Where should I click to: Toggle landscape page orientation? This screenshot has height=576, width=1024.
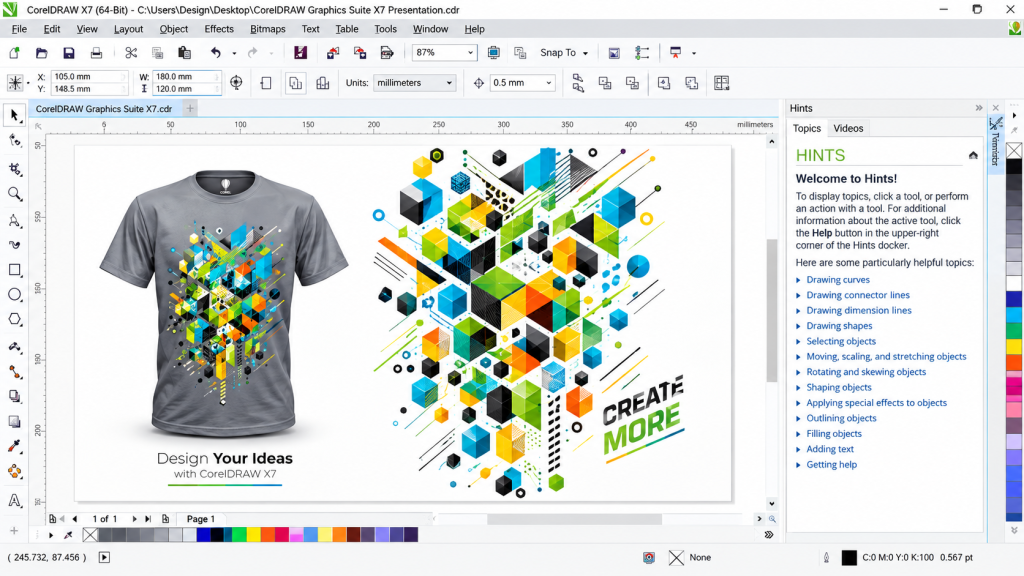[x=296, y=83]
